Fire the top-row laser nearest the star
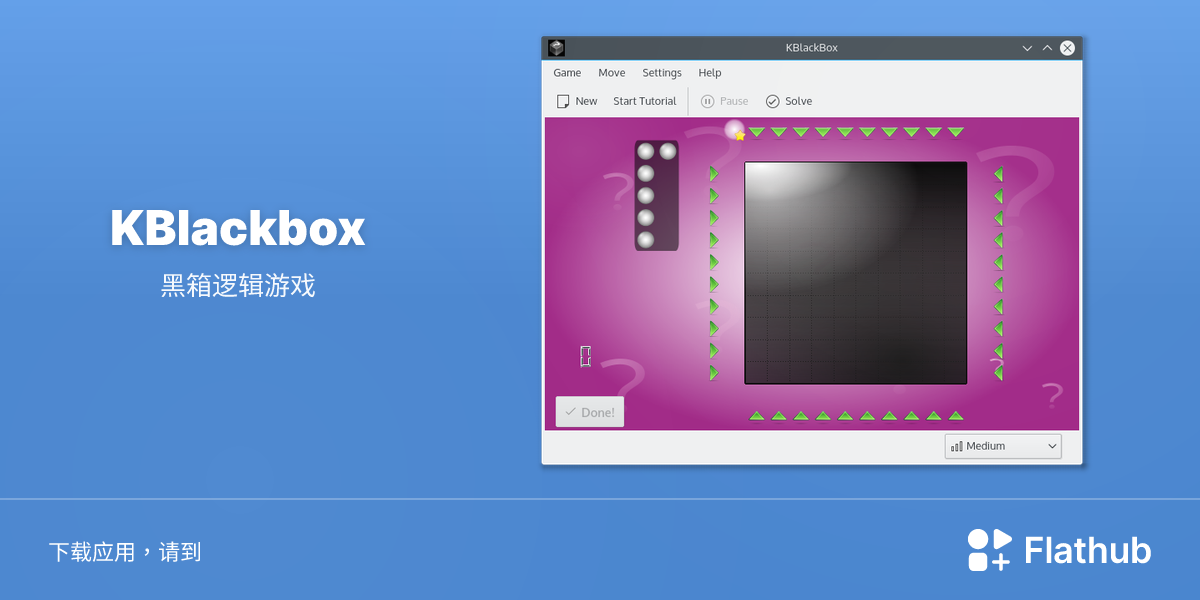 (757, 132)
